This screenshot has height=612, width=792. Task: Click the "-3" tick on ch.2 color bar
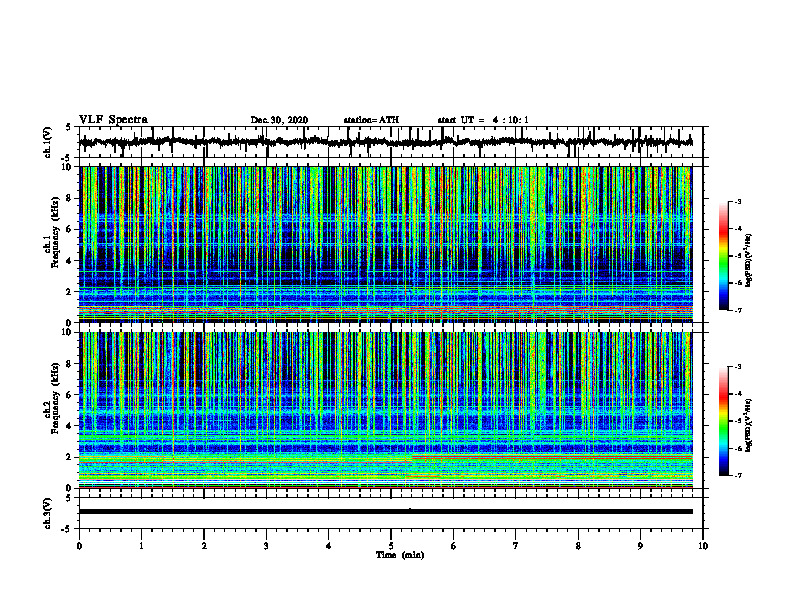pos(737,367)
